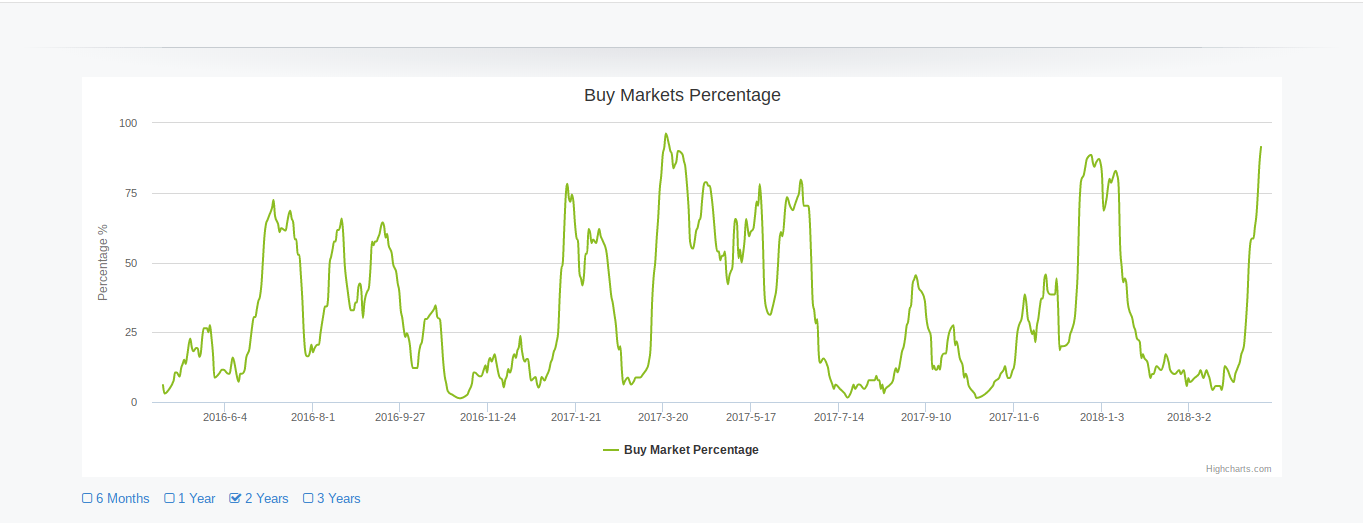Check the 1 Year range option
Image resolution: width=1363 pixels, height=523 pixels.
click(170, 498)
